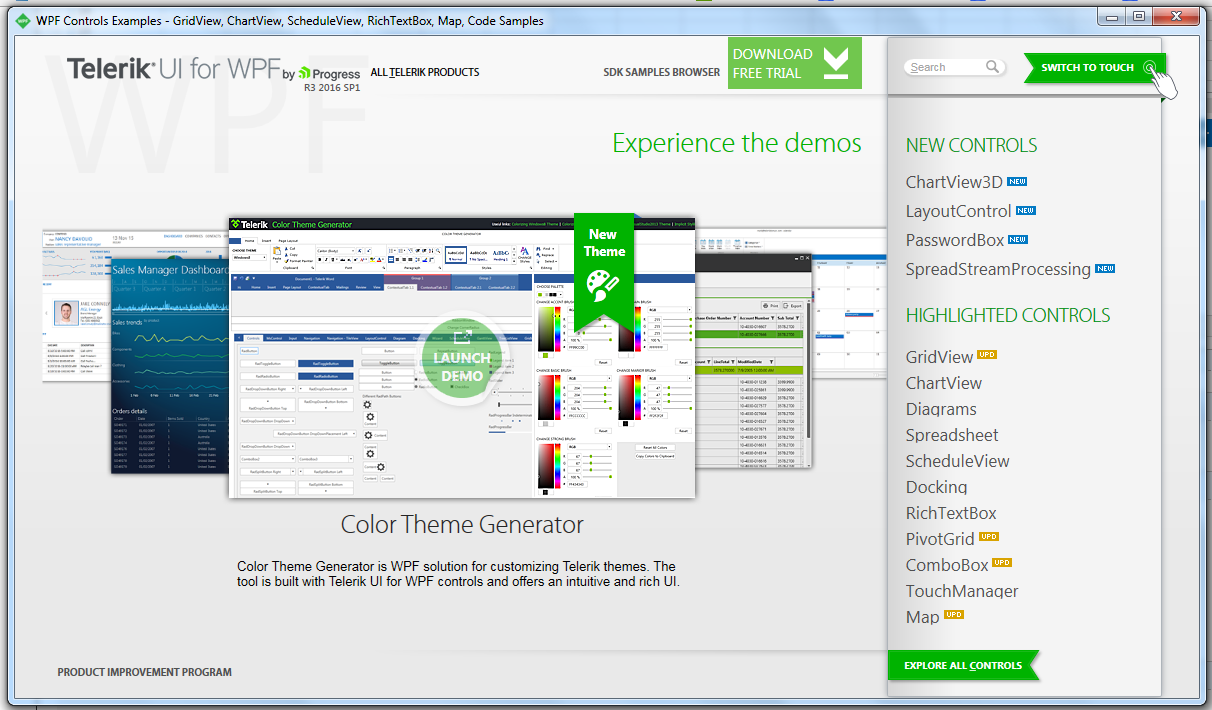Select RichTextBox in highlighted controls
The image size is (1212, 710).
[x=951, y=513]
